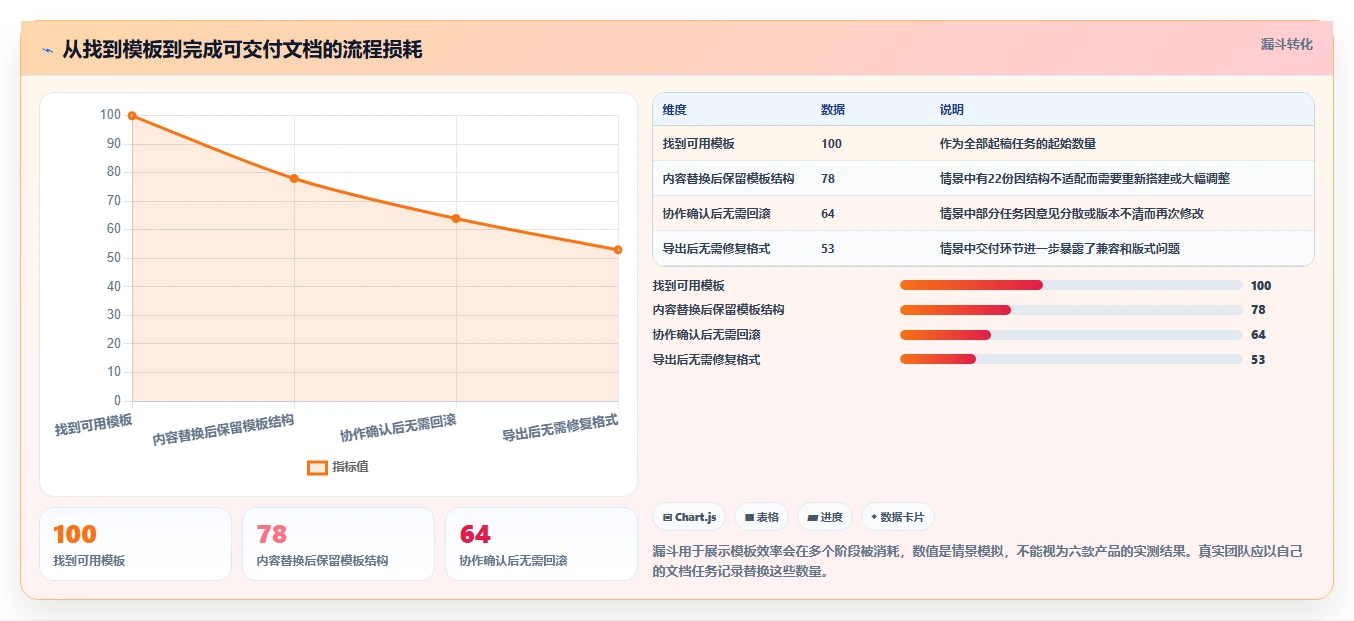Screen dimensions: 1354x621
Task: Click x-axis label 协作确认后无需回滚
Action: (398, 428)
